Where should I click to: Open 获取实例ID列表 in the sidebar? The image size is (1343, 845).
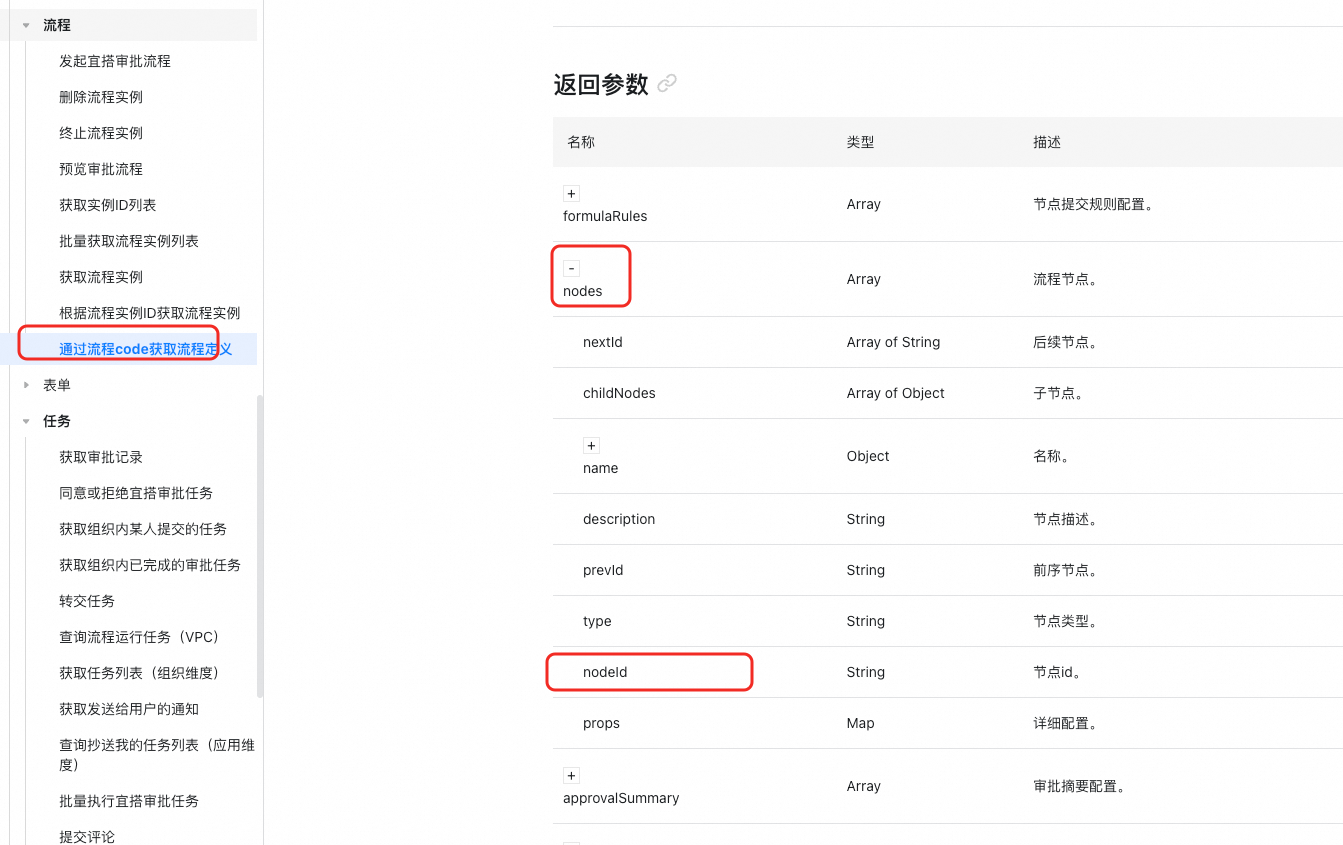(108, 205)
